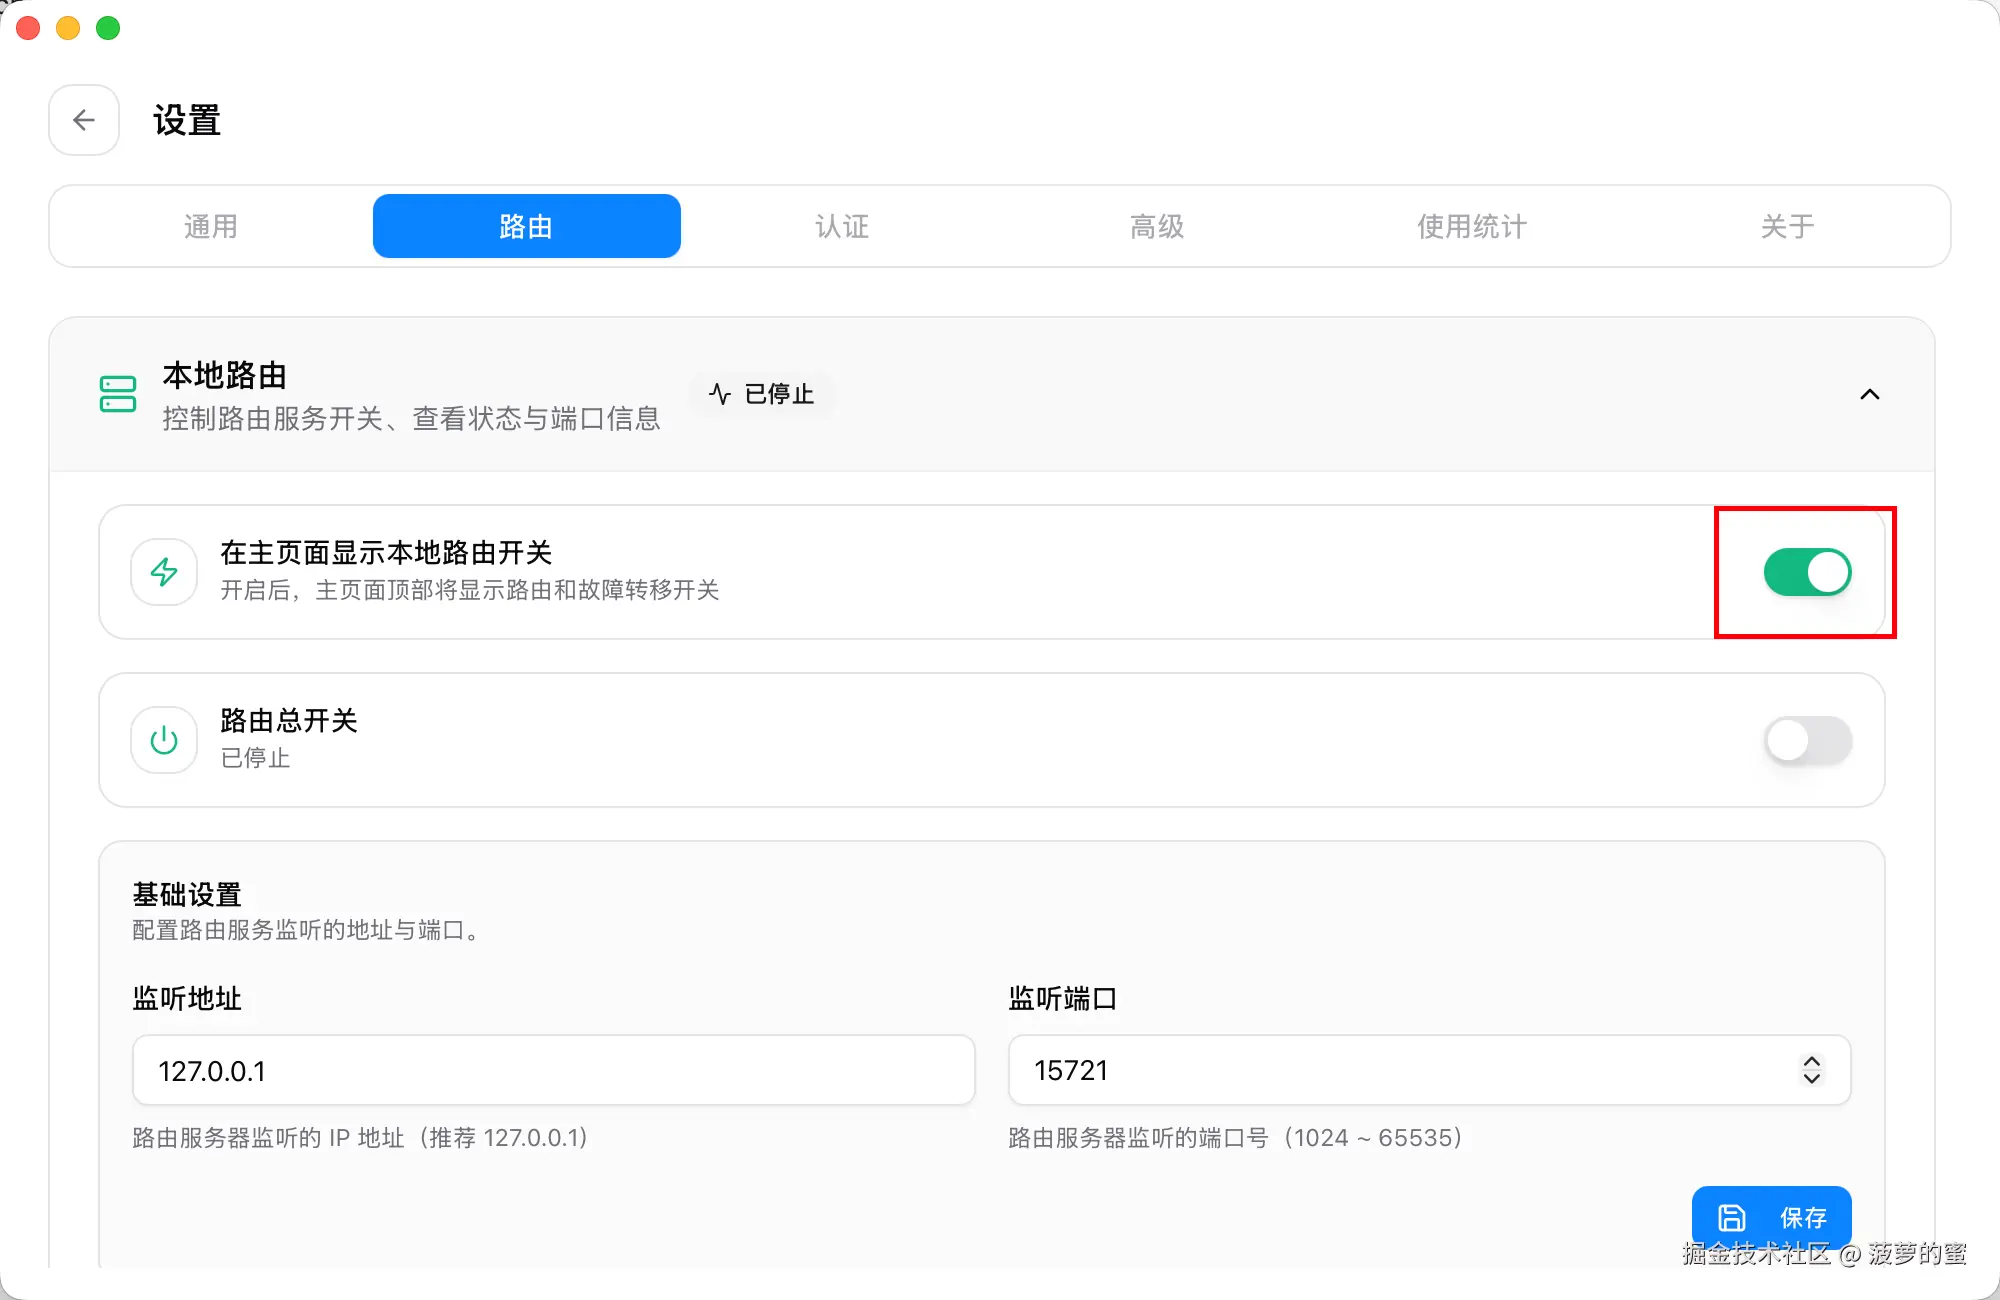This screenshot has height=1300, width=2000.
Task: Open the 认证 tab
Action: coord(842,226)
